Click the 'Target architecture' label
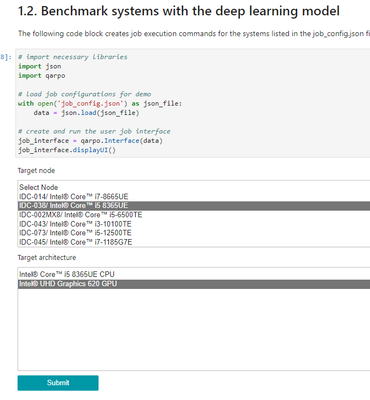This screenshot has height=400, width=370. click(x=47, y=258)
